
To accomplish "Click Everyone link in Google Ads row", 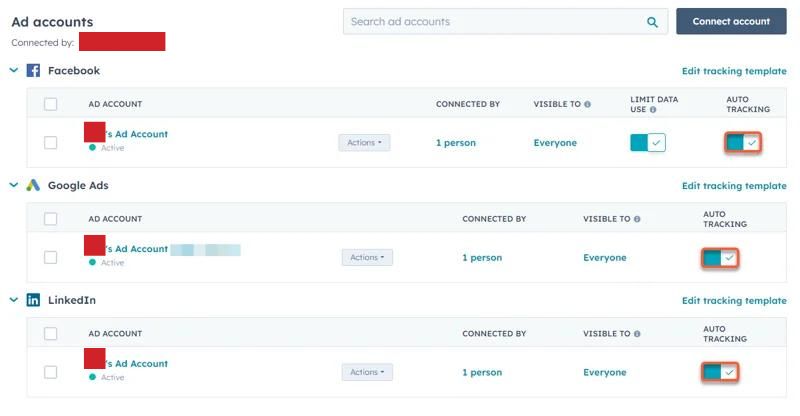I will pyautogui.click(x=605, y=258).
